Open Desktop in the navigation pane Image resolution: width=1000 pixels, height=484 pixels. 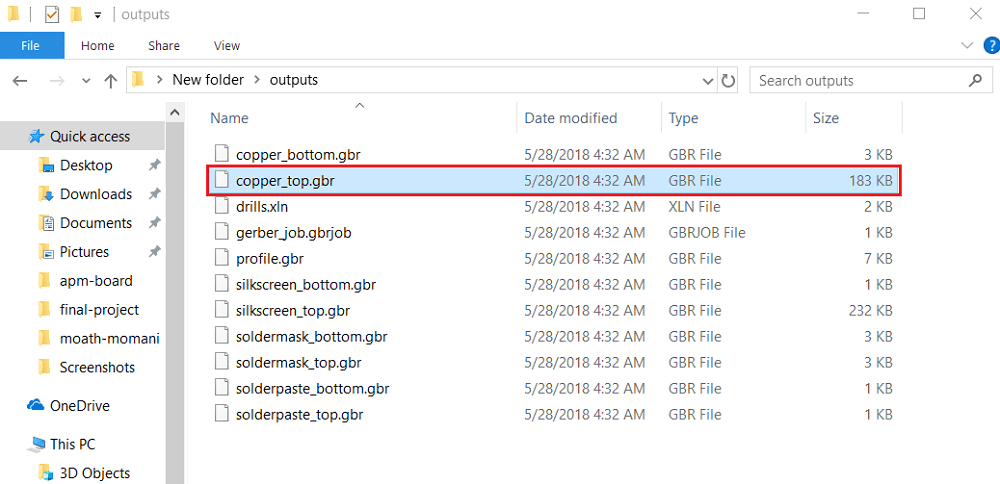86,165
